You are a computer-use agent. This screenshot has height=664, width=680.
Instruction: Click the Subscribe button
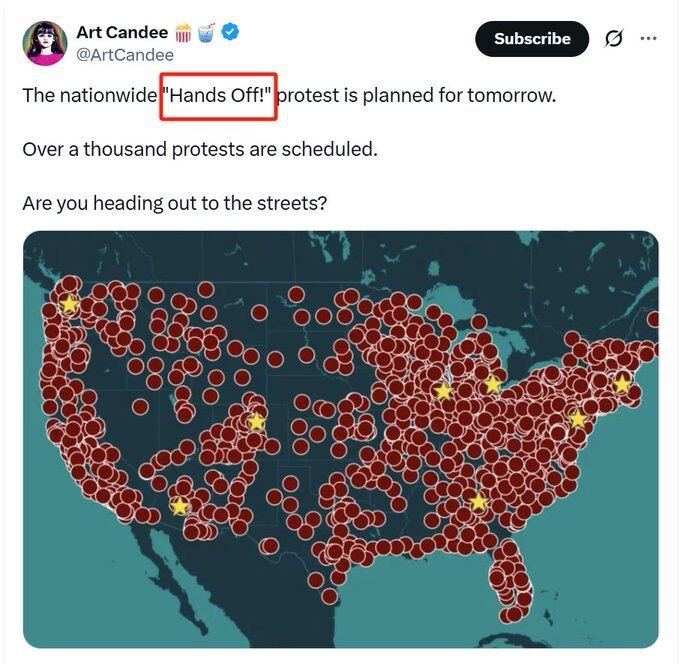[x=532, y=39]
